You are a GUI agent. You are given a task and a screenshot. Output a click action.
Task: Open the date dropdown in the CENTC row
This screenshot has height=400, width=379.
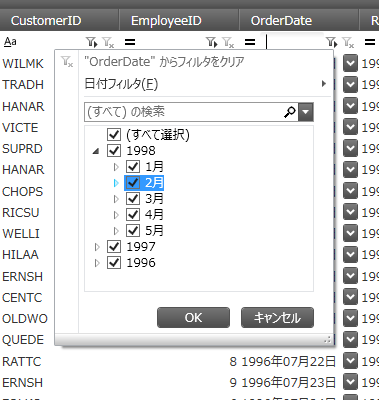coord(350,297)
